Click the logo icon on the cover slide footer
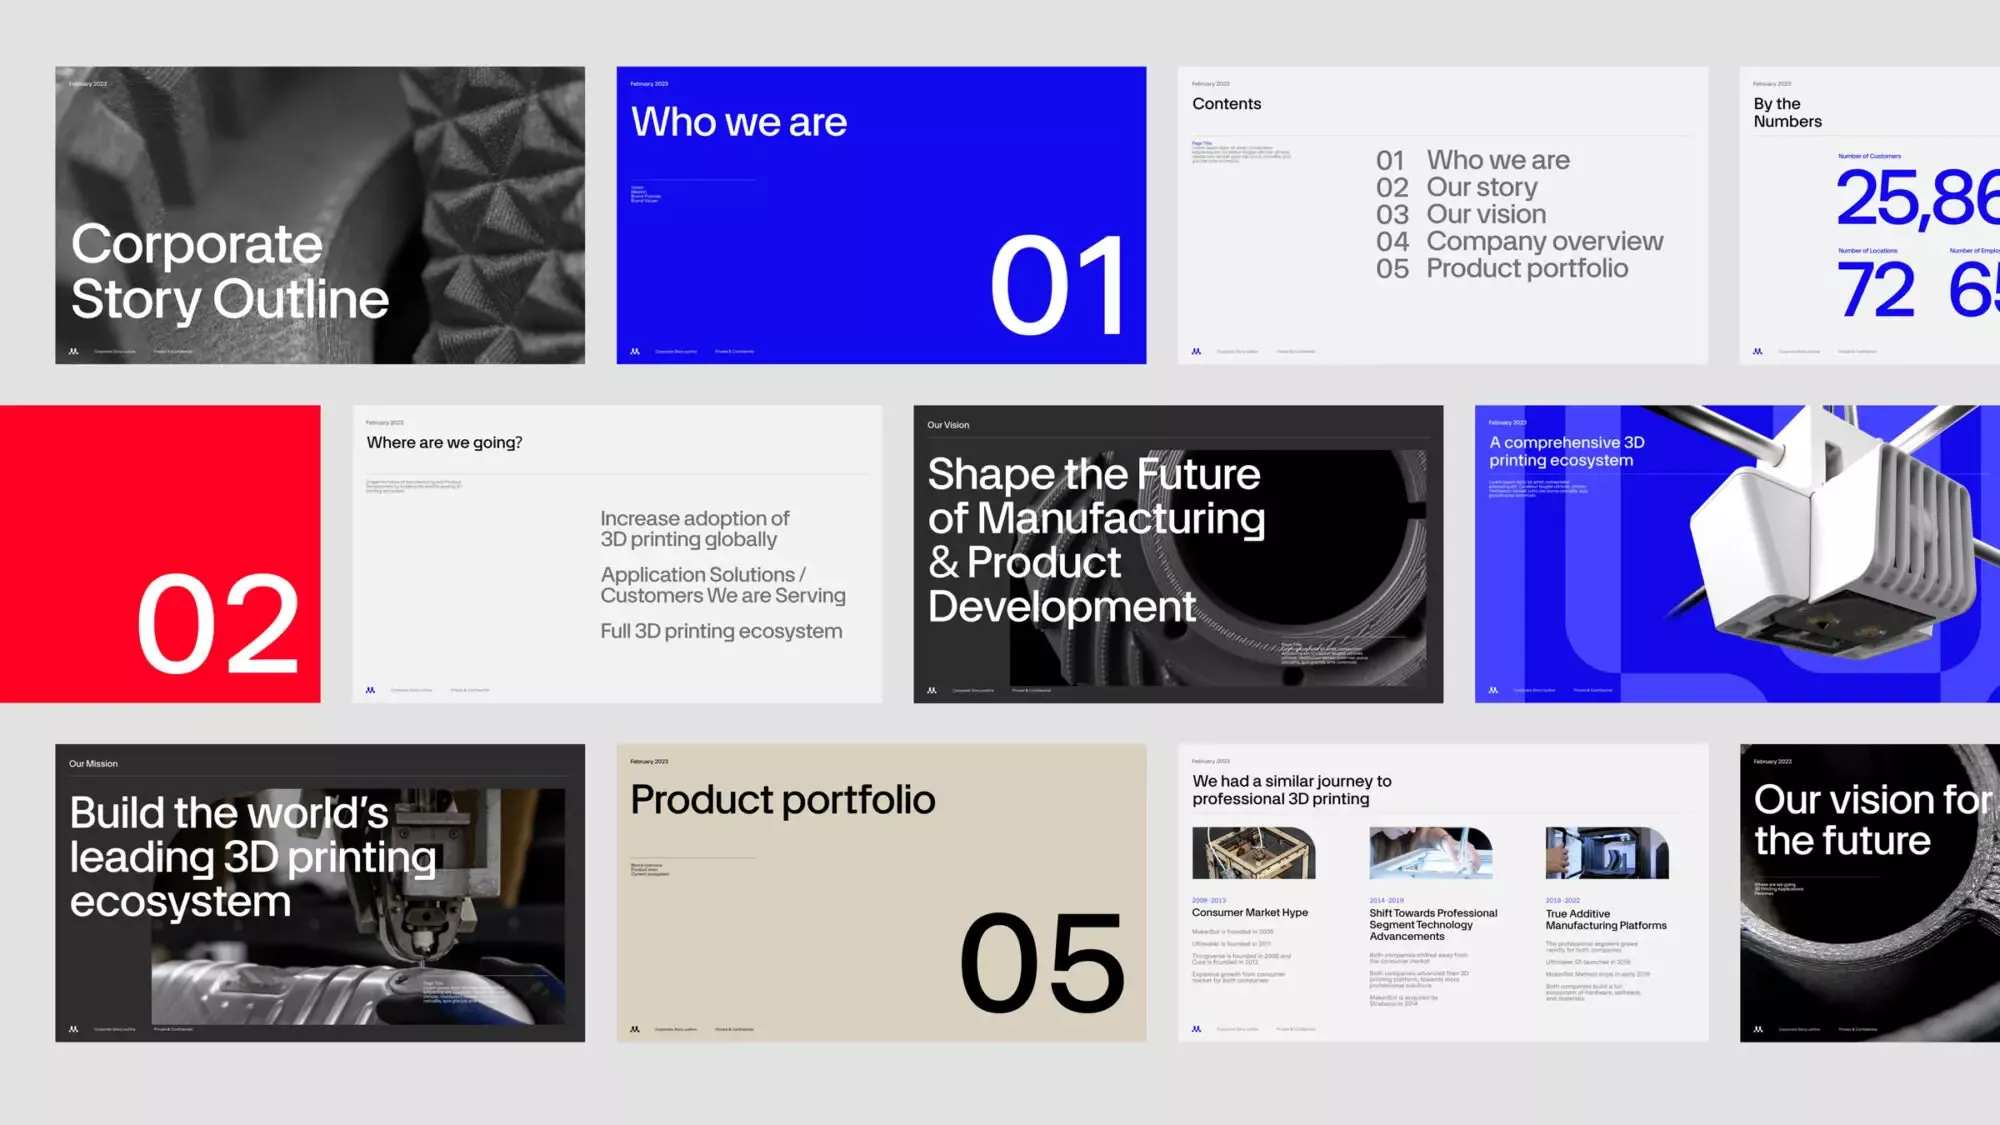 point(73,351)
